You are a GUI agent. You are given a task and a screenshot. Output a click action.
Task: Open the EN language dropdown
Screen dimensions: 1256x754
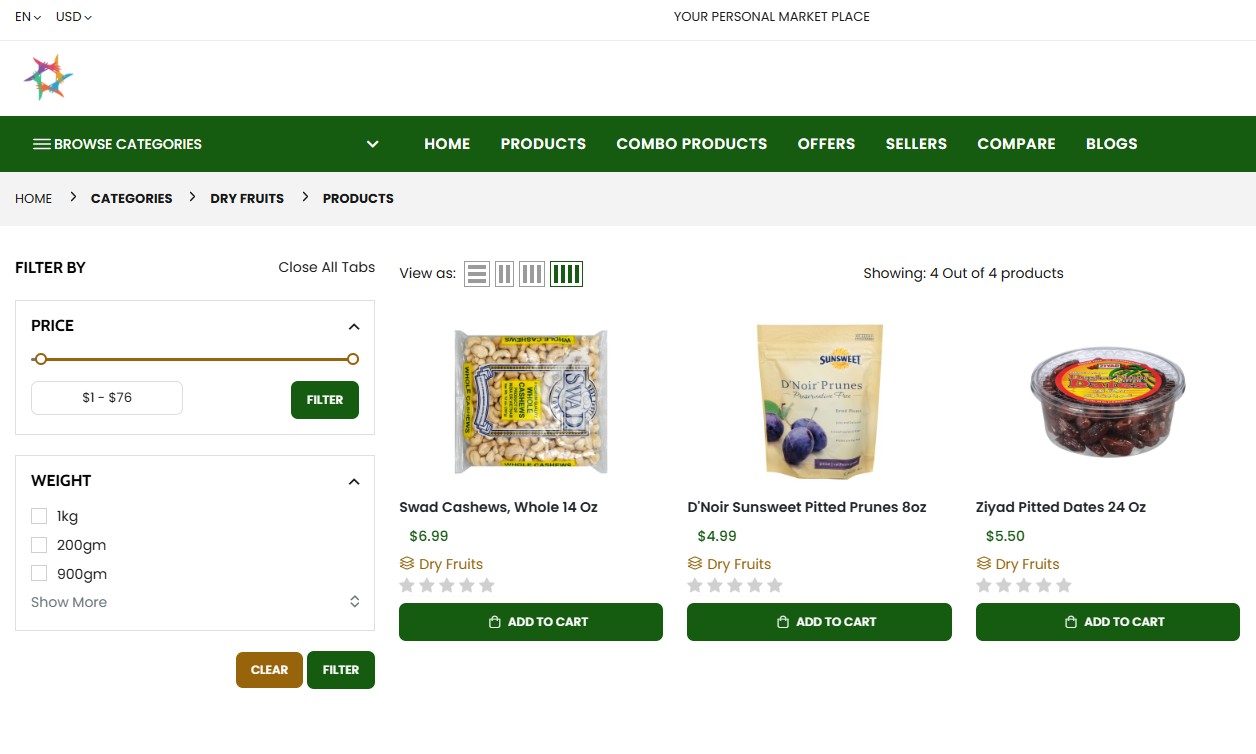click(x=28, y=17)
